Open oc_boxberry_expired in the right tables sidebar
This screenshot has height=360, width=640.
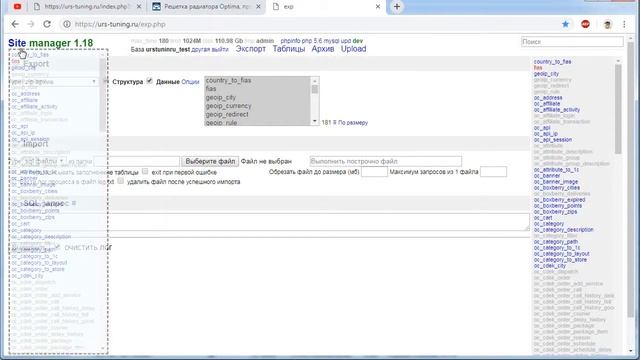point(559,200)
